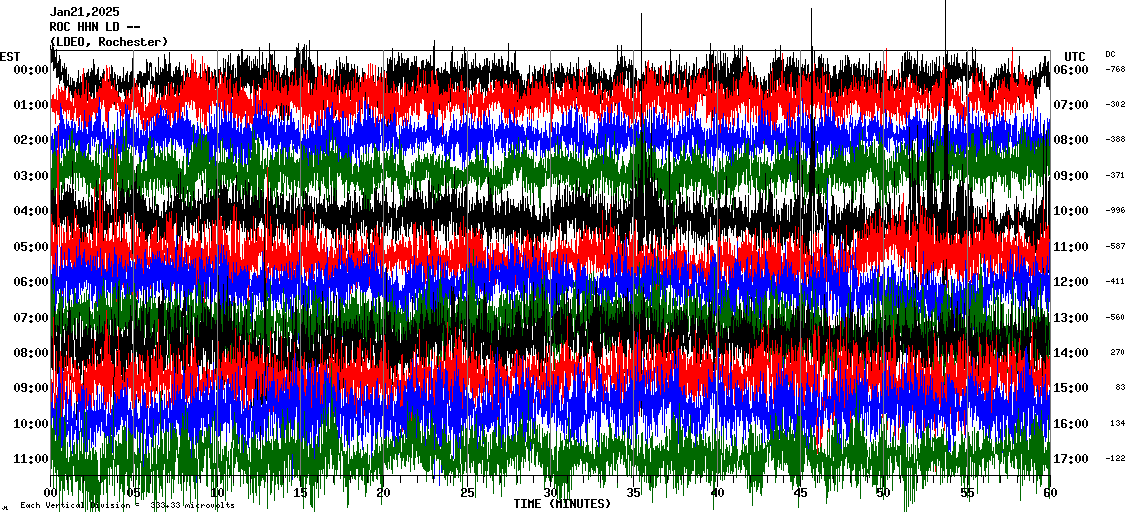Click the TIME (MINUTES) axis label

(x=562, y=504)
